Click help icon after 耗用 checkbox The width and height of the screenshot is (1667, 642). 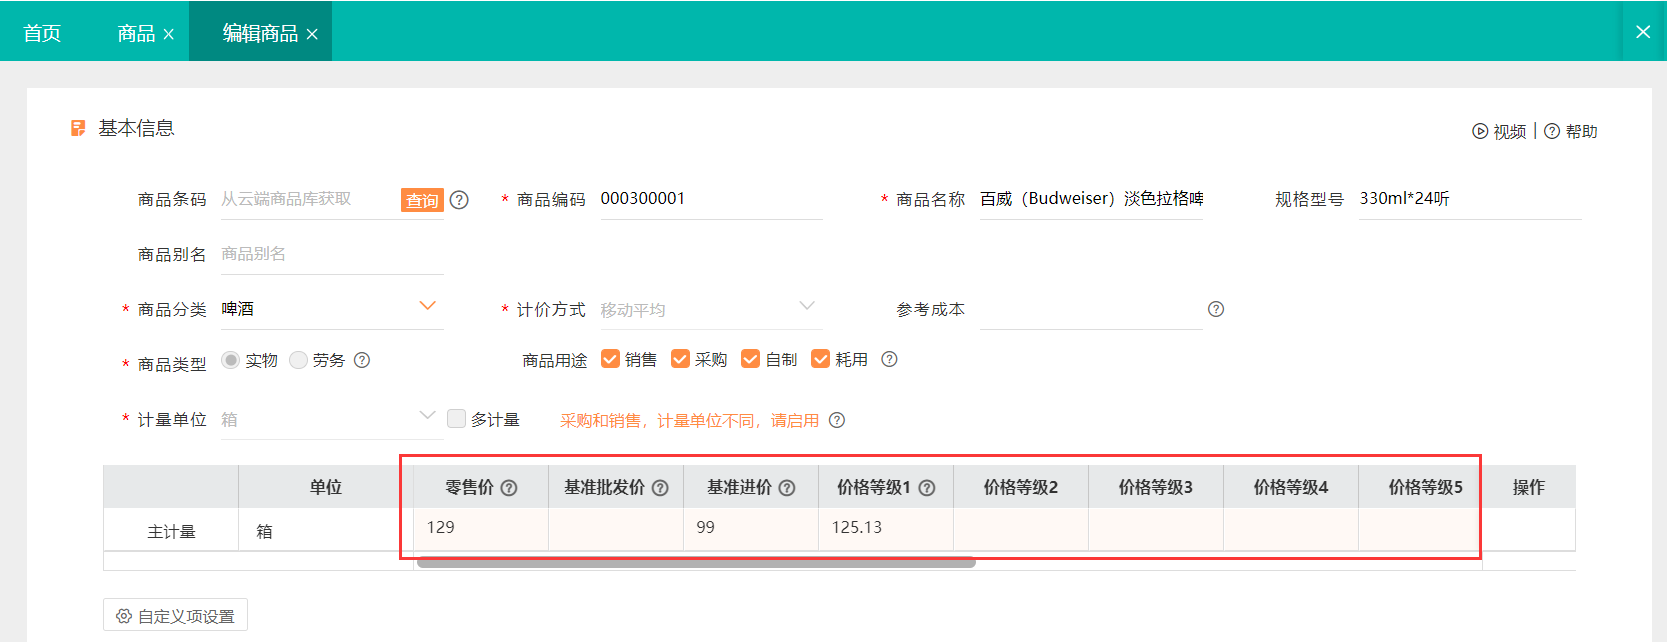pos(889,359)
